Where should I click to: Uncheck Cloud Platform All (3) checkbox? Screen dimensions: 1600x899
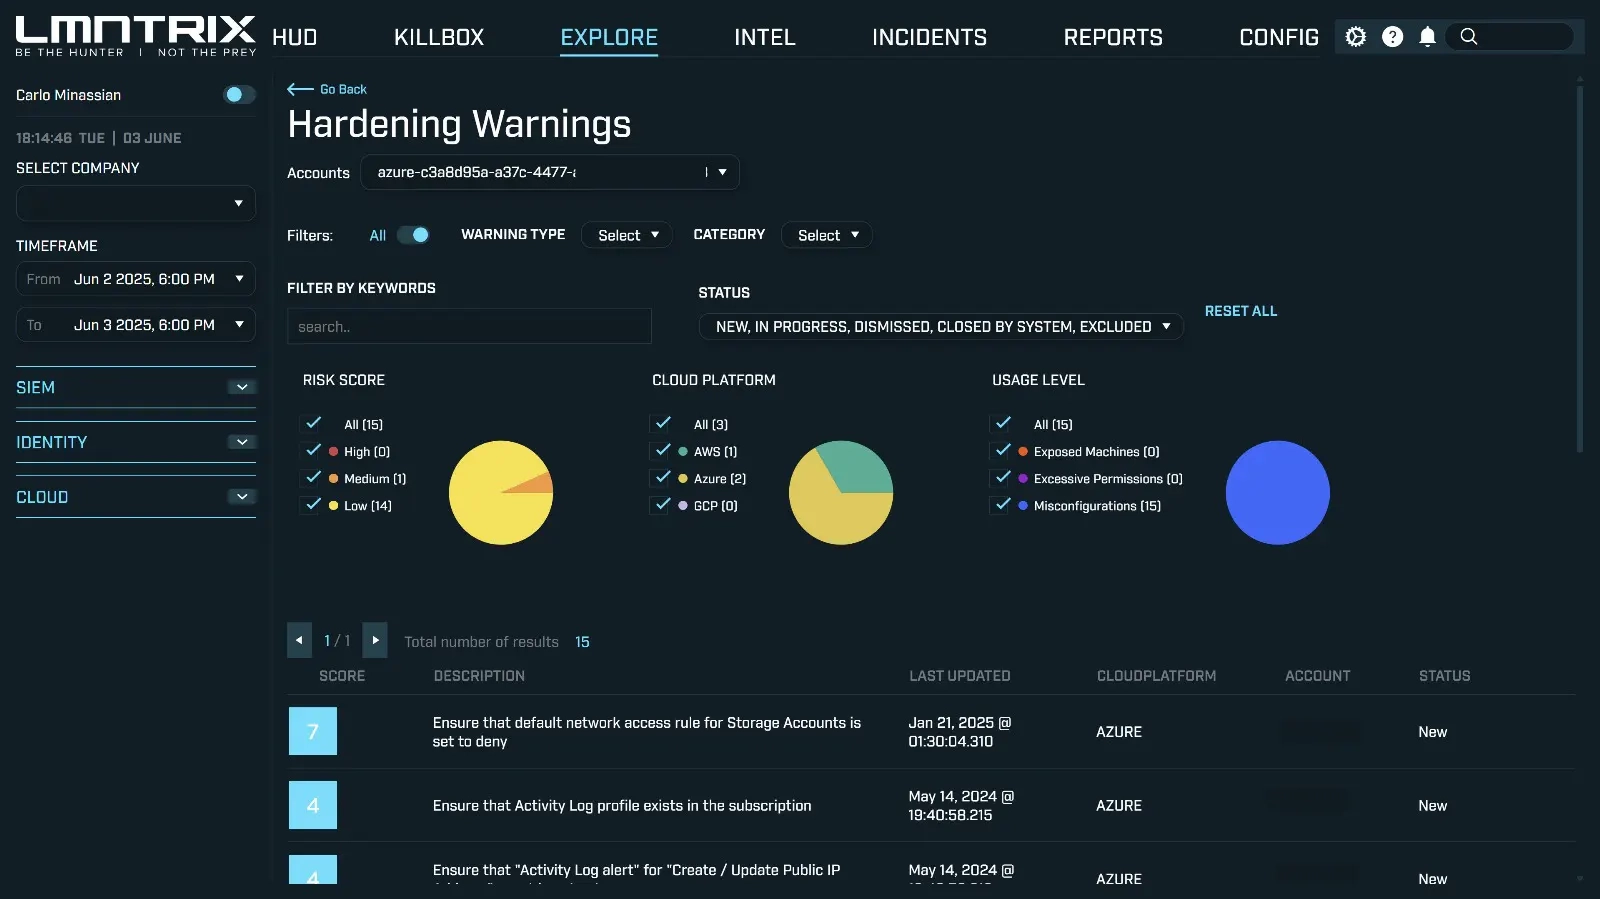(x=662, y=423)
